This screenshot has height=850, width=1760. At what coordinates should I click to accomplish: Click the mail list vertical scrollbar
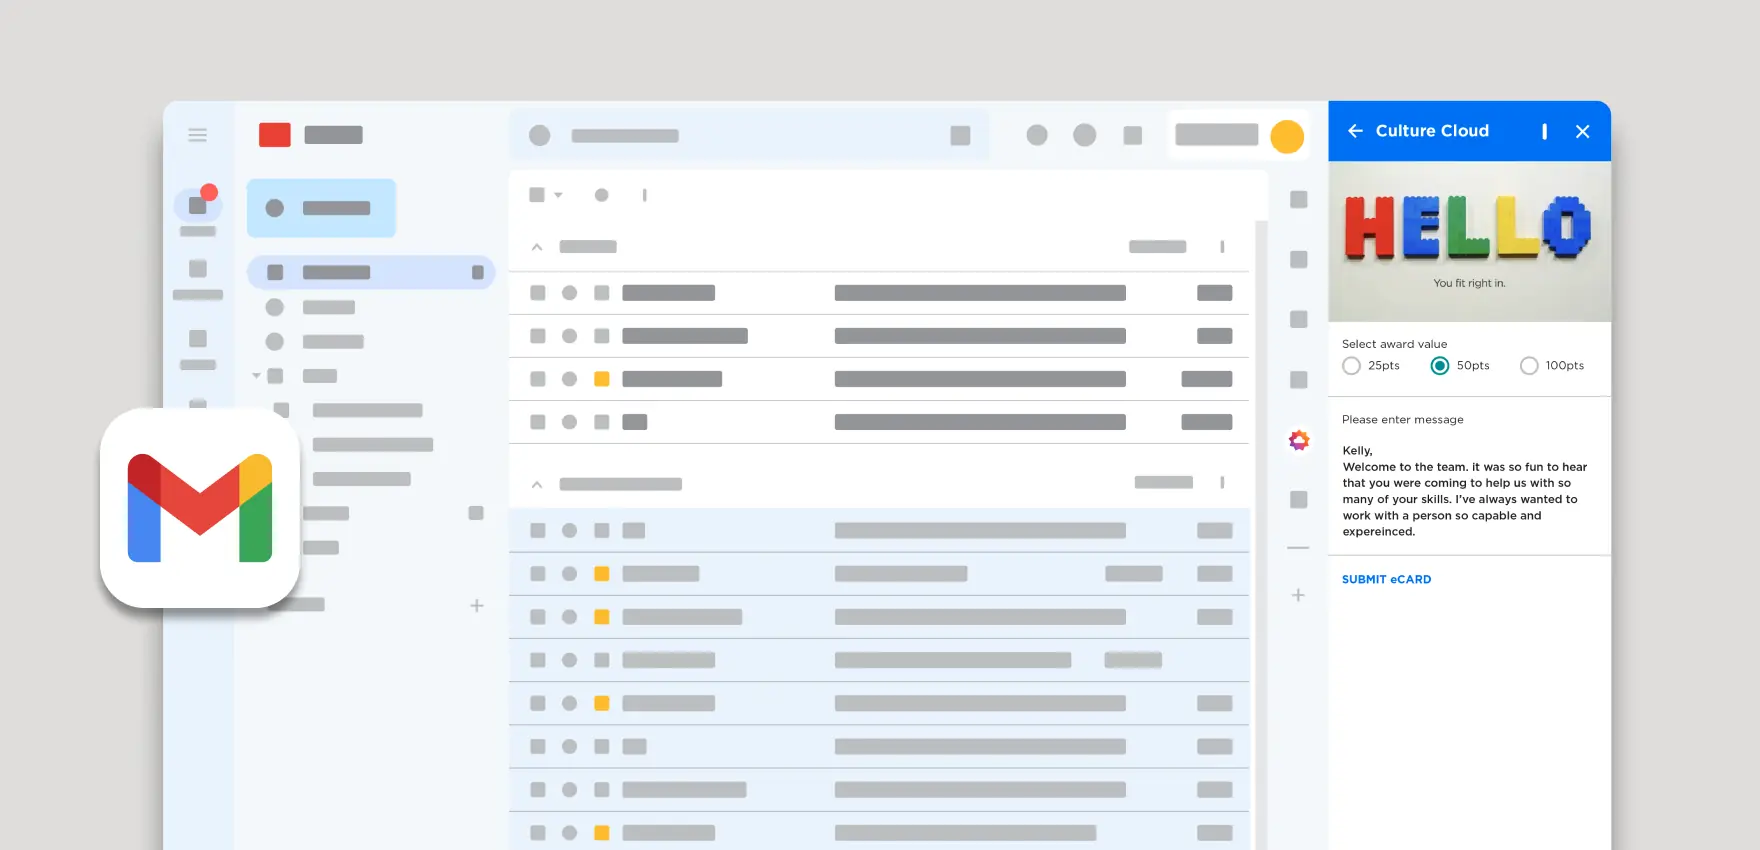point(1261,535)
